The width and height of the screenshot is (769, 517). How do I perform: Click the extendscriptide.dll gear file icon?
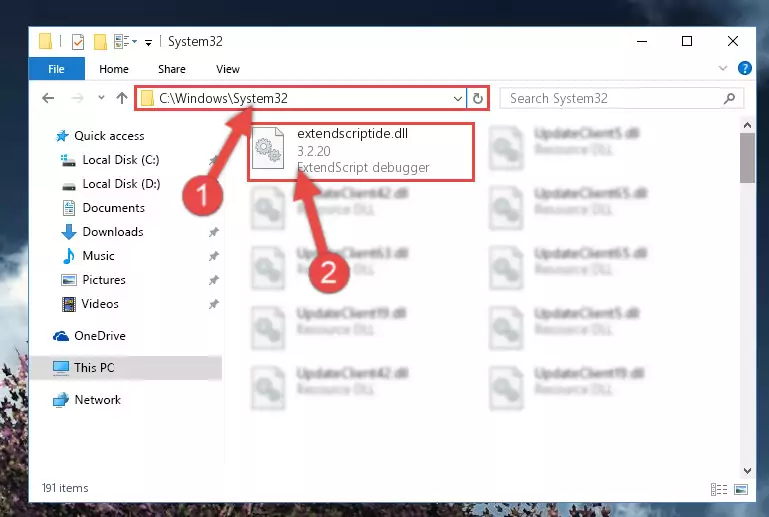tap(268, 148)
